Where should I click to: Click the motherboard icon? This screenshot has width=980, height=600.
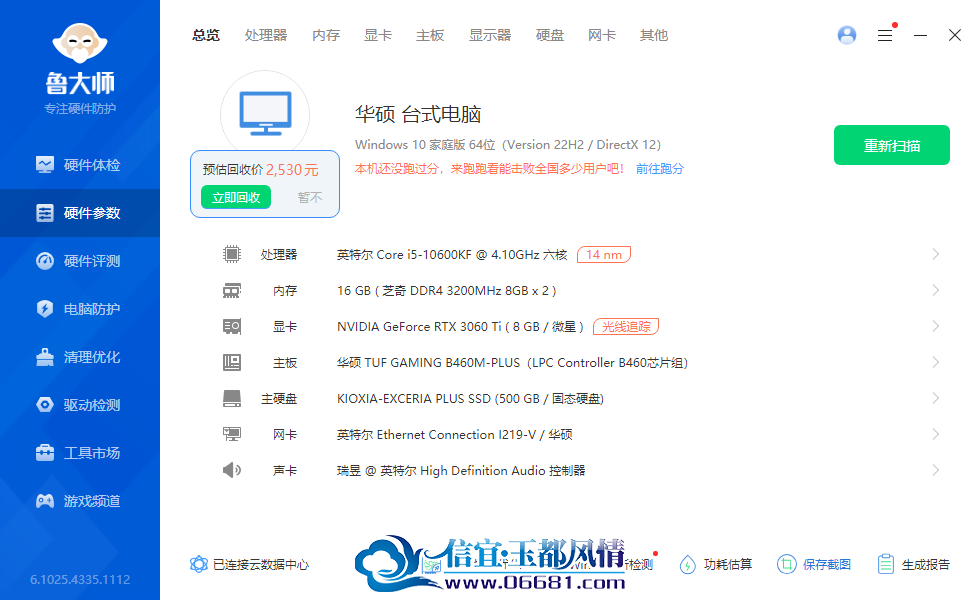[x=232, y=362]
